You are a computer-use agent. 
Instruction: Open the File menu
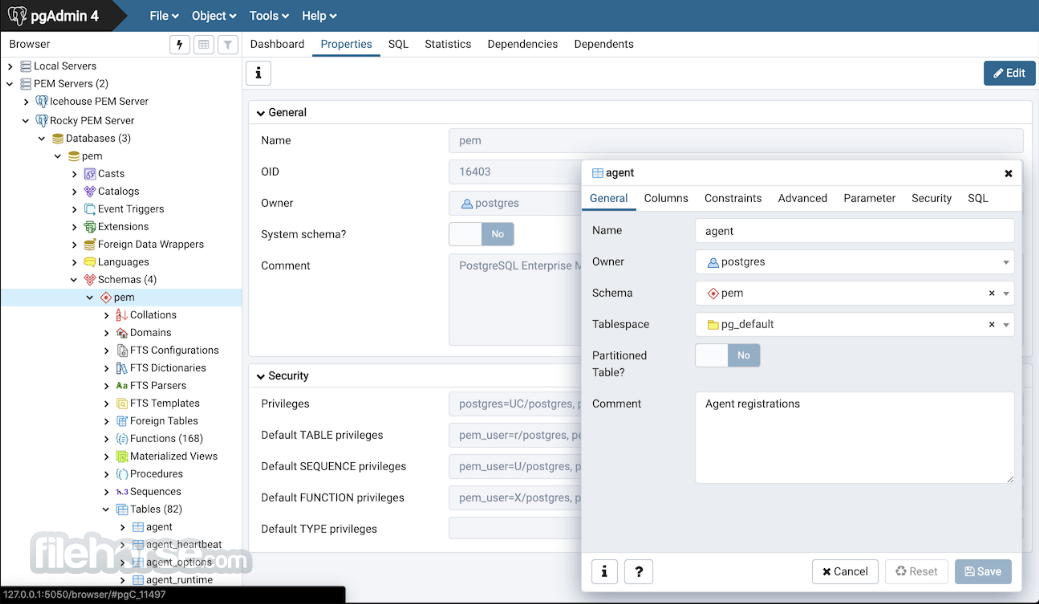pyautogui.click(x=164, y=16)
